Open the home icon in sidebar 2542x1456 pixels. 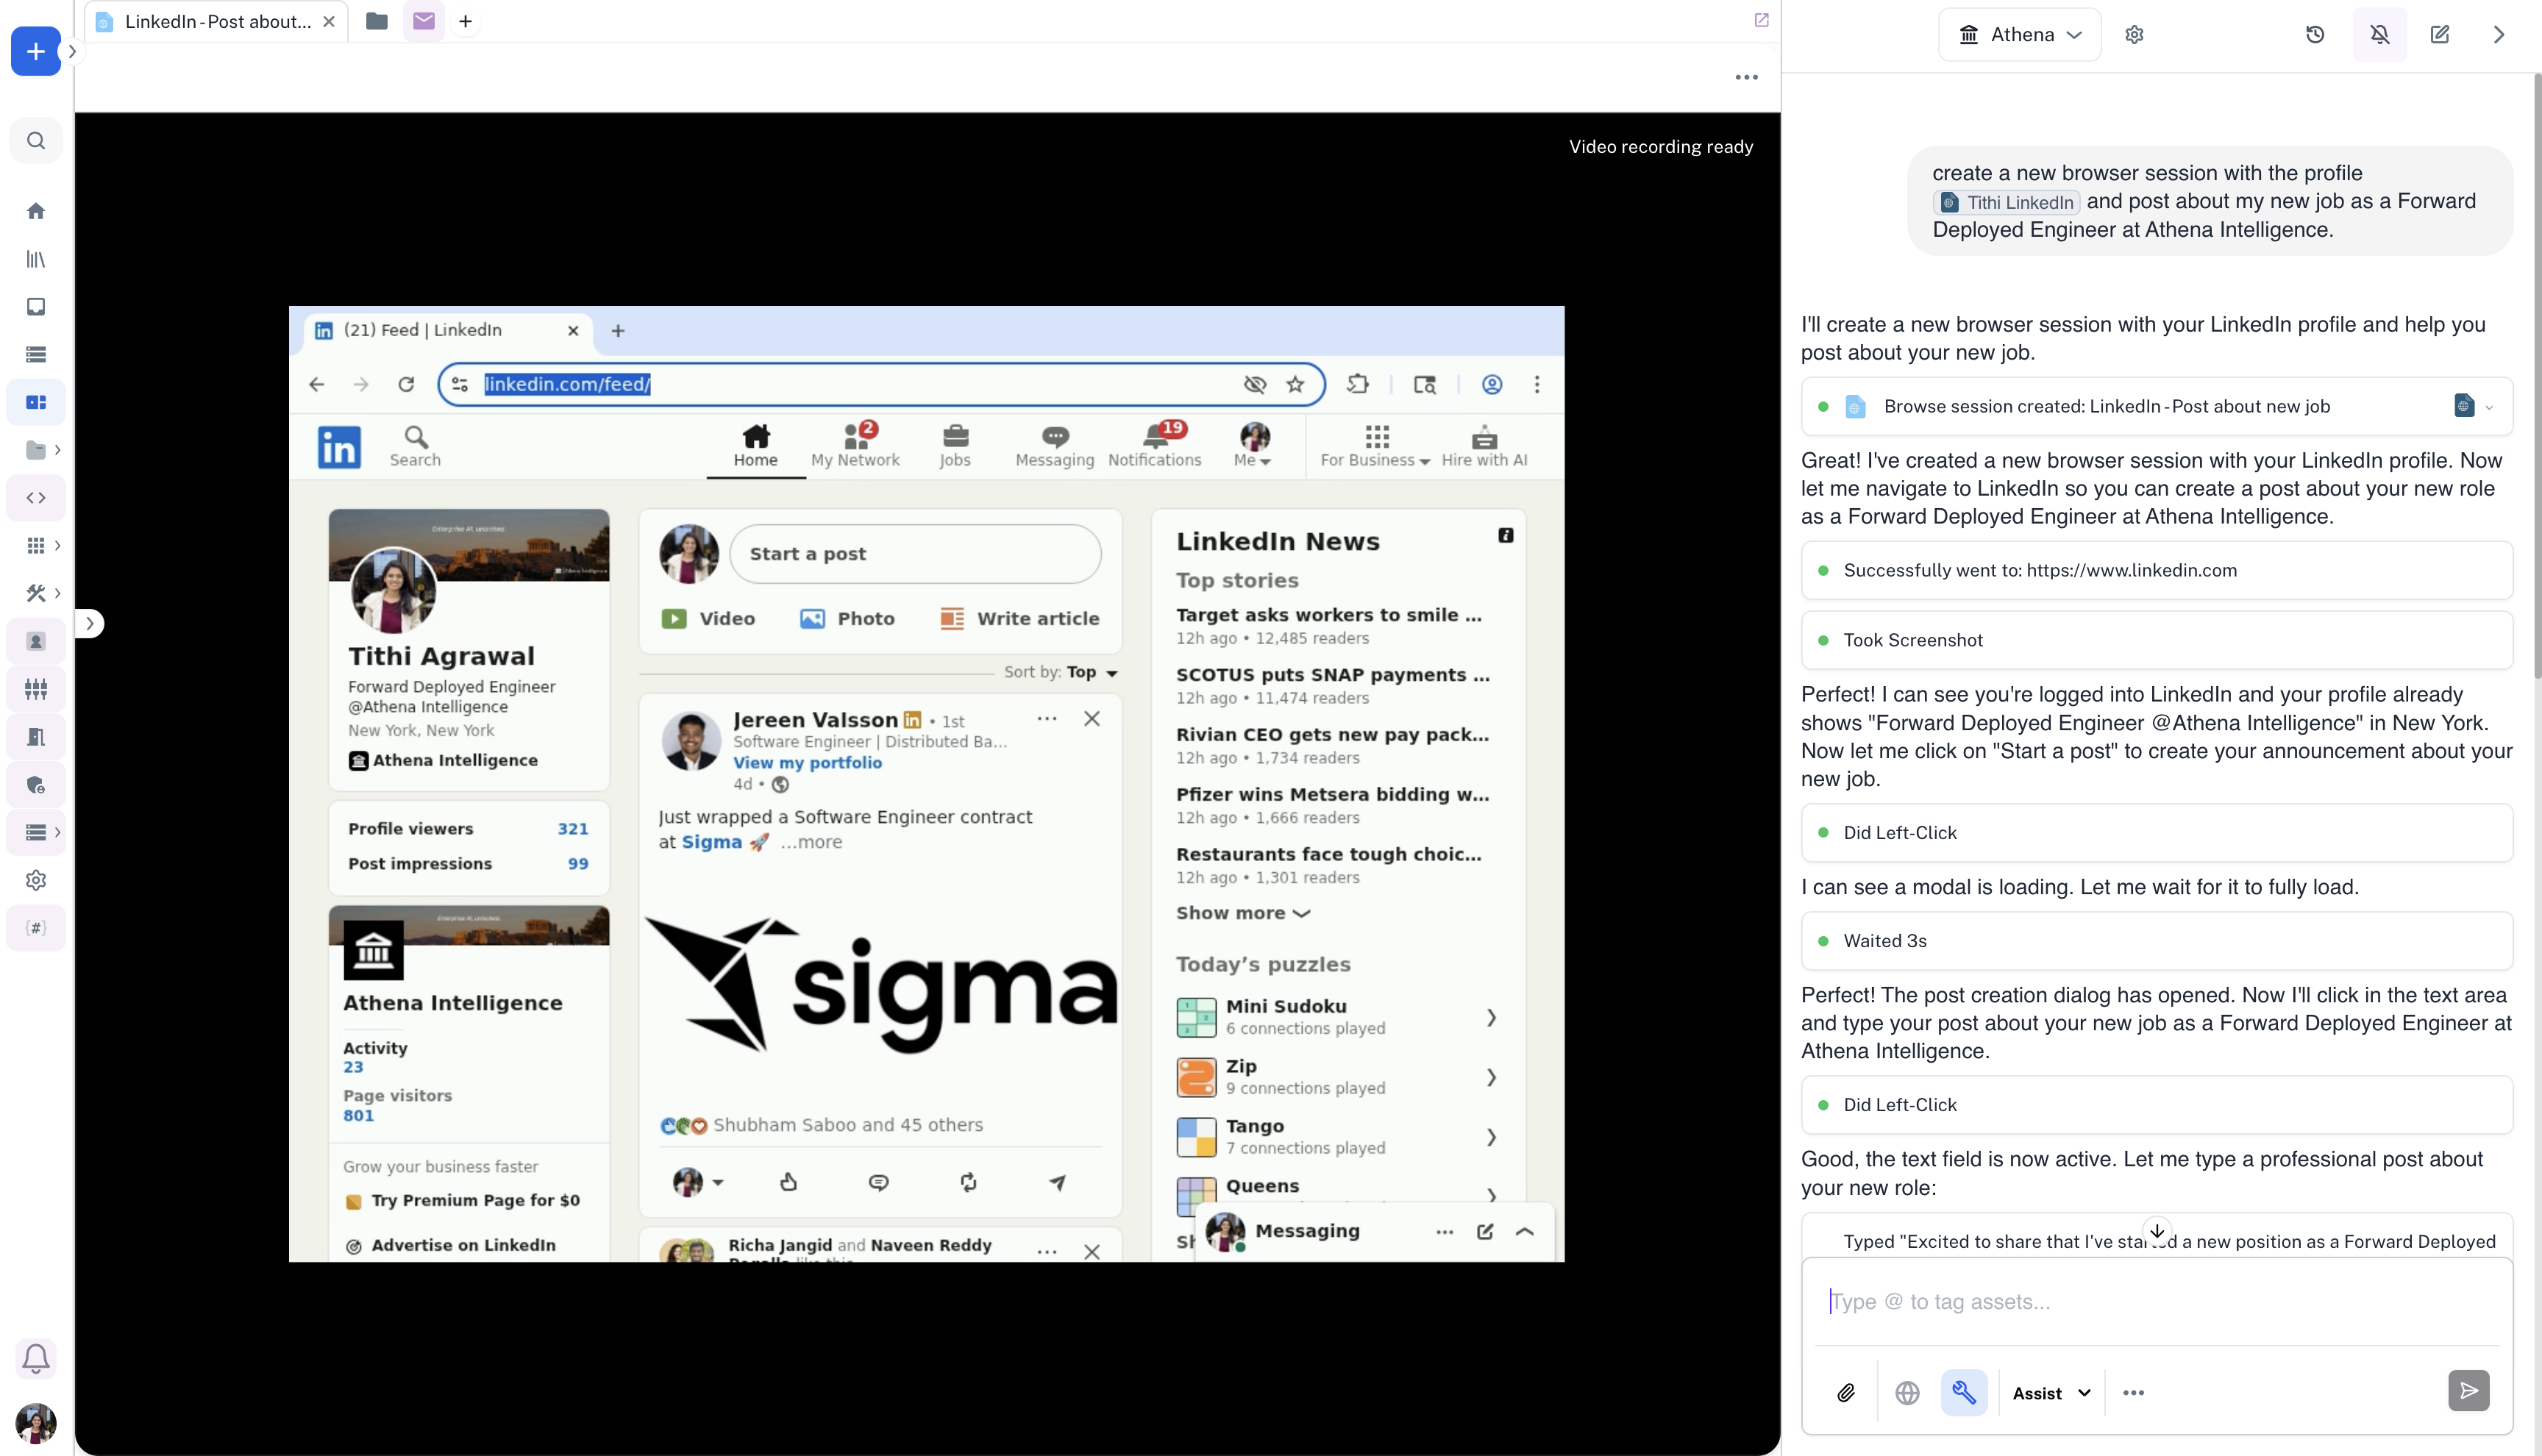(36, 211)
